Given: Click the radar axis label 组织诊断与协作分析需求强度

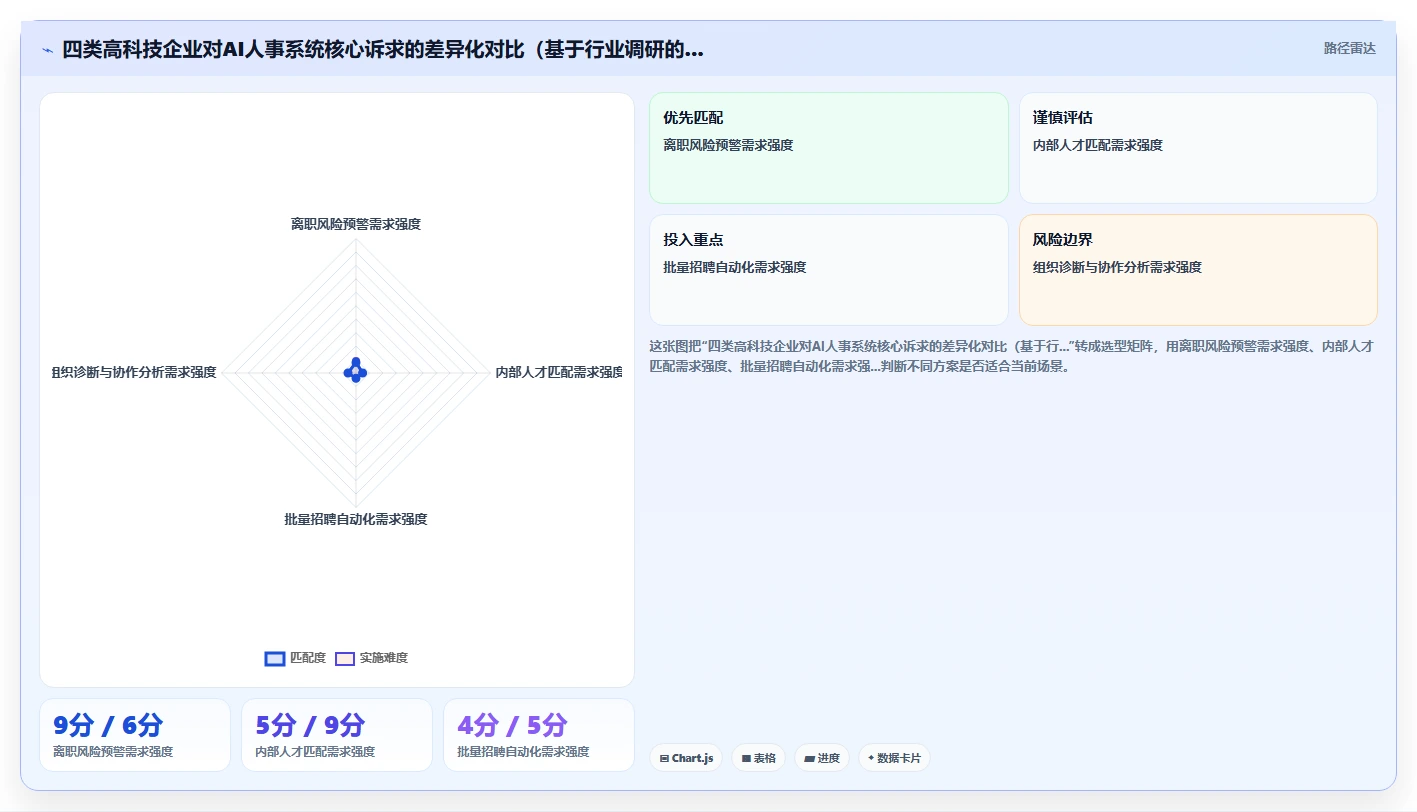Looking at the screenshot, I should coord(134,372).
